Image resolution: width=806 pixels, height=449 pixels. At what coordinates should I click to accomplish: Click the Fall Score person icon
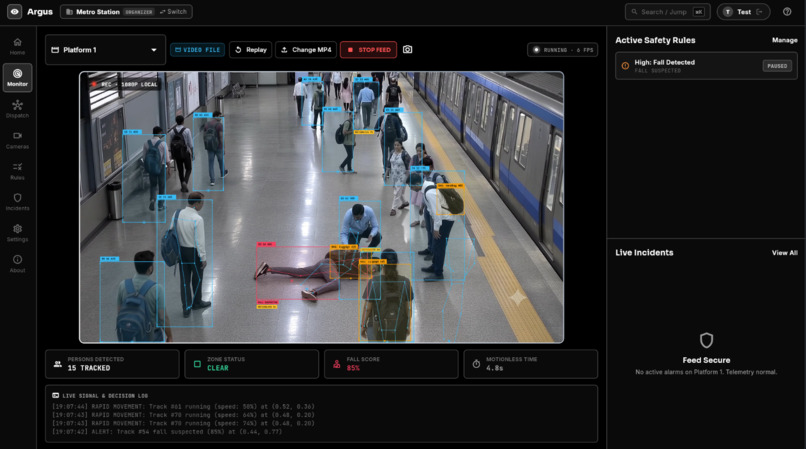pos(337,364)
